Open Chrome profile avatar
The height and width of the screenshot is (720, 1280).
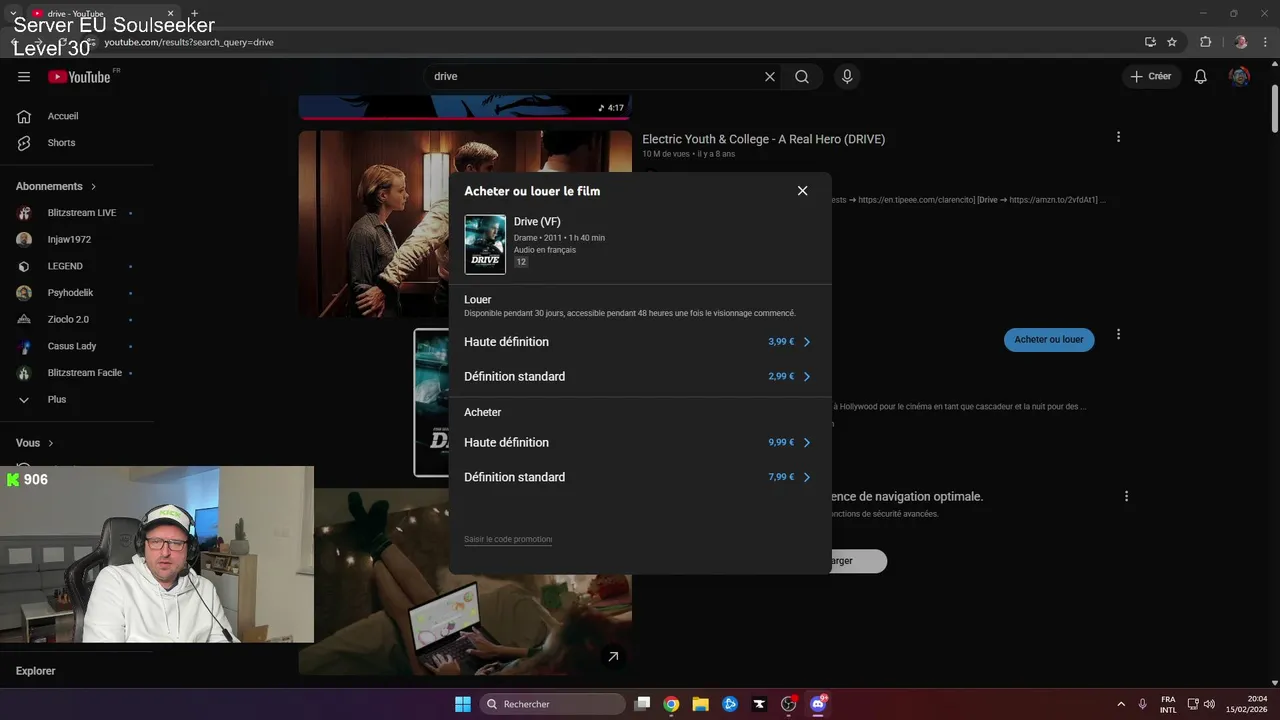1241,42
